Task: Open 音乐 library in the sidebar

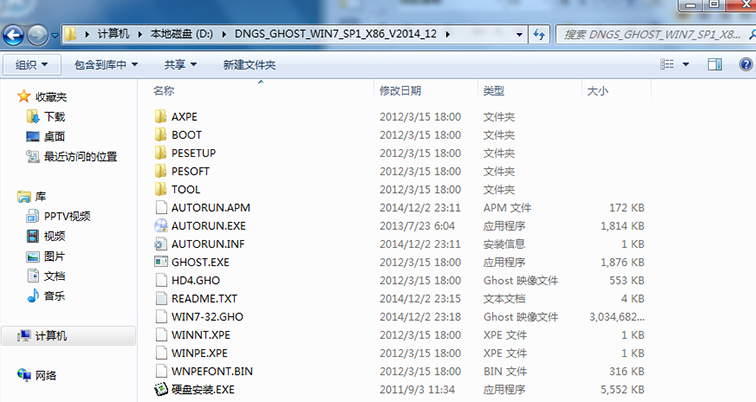Action: coord(54,295)
